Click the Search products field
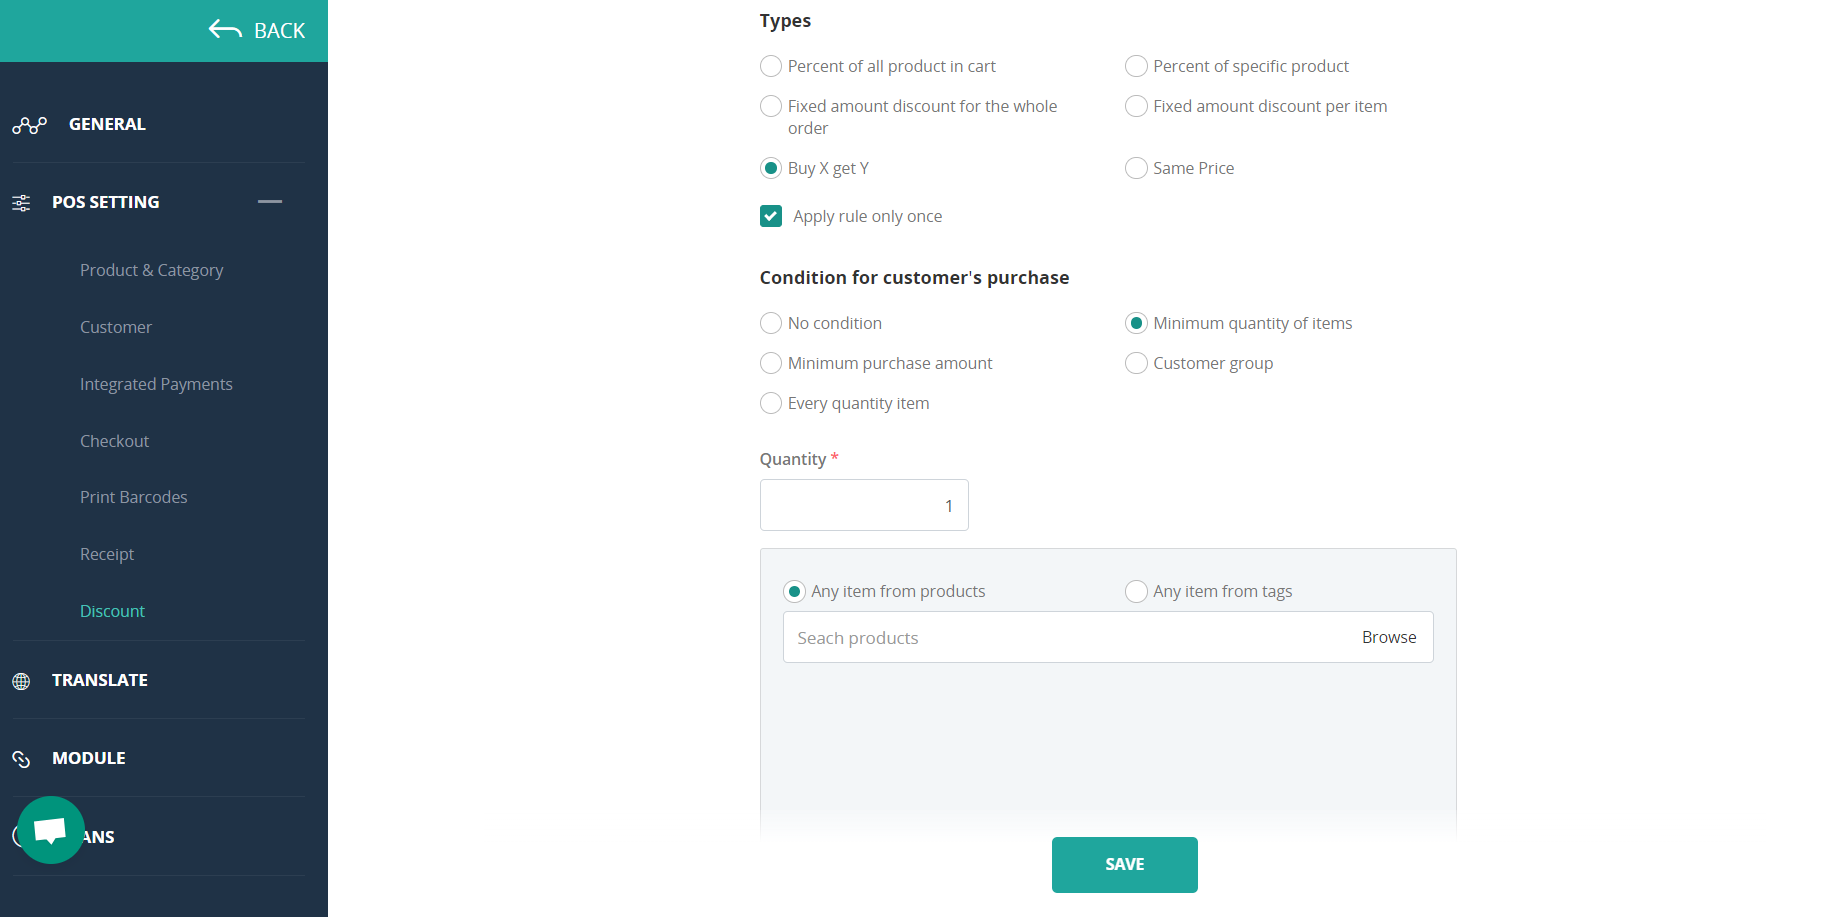Viewport: 1836px width, 917px height. click(1060, 637)
